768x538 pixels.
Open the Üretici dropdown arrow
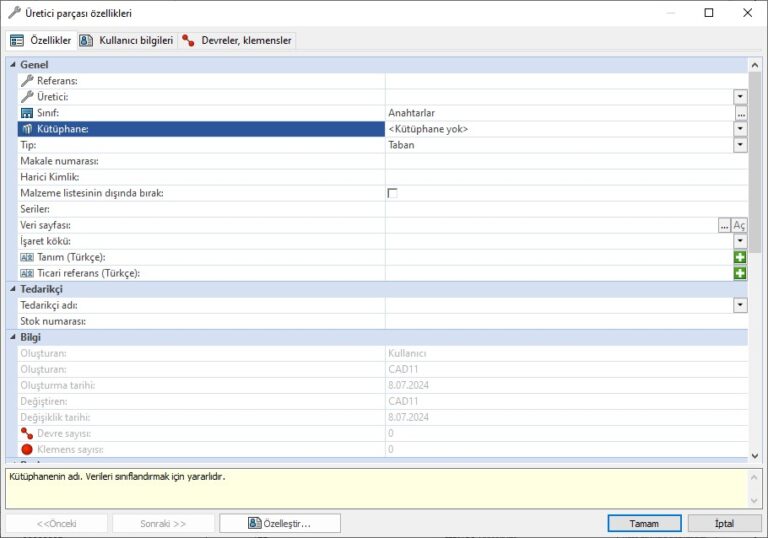pyautogui.click(x=740, y=97)
